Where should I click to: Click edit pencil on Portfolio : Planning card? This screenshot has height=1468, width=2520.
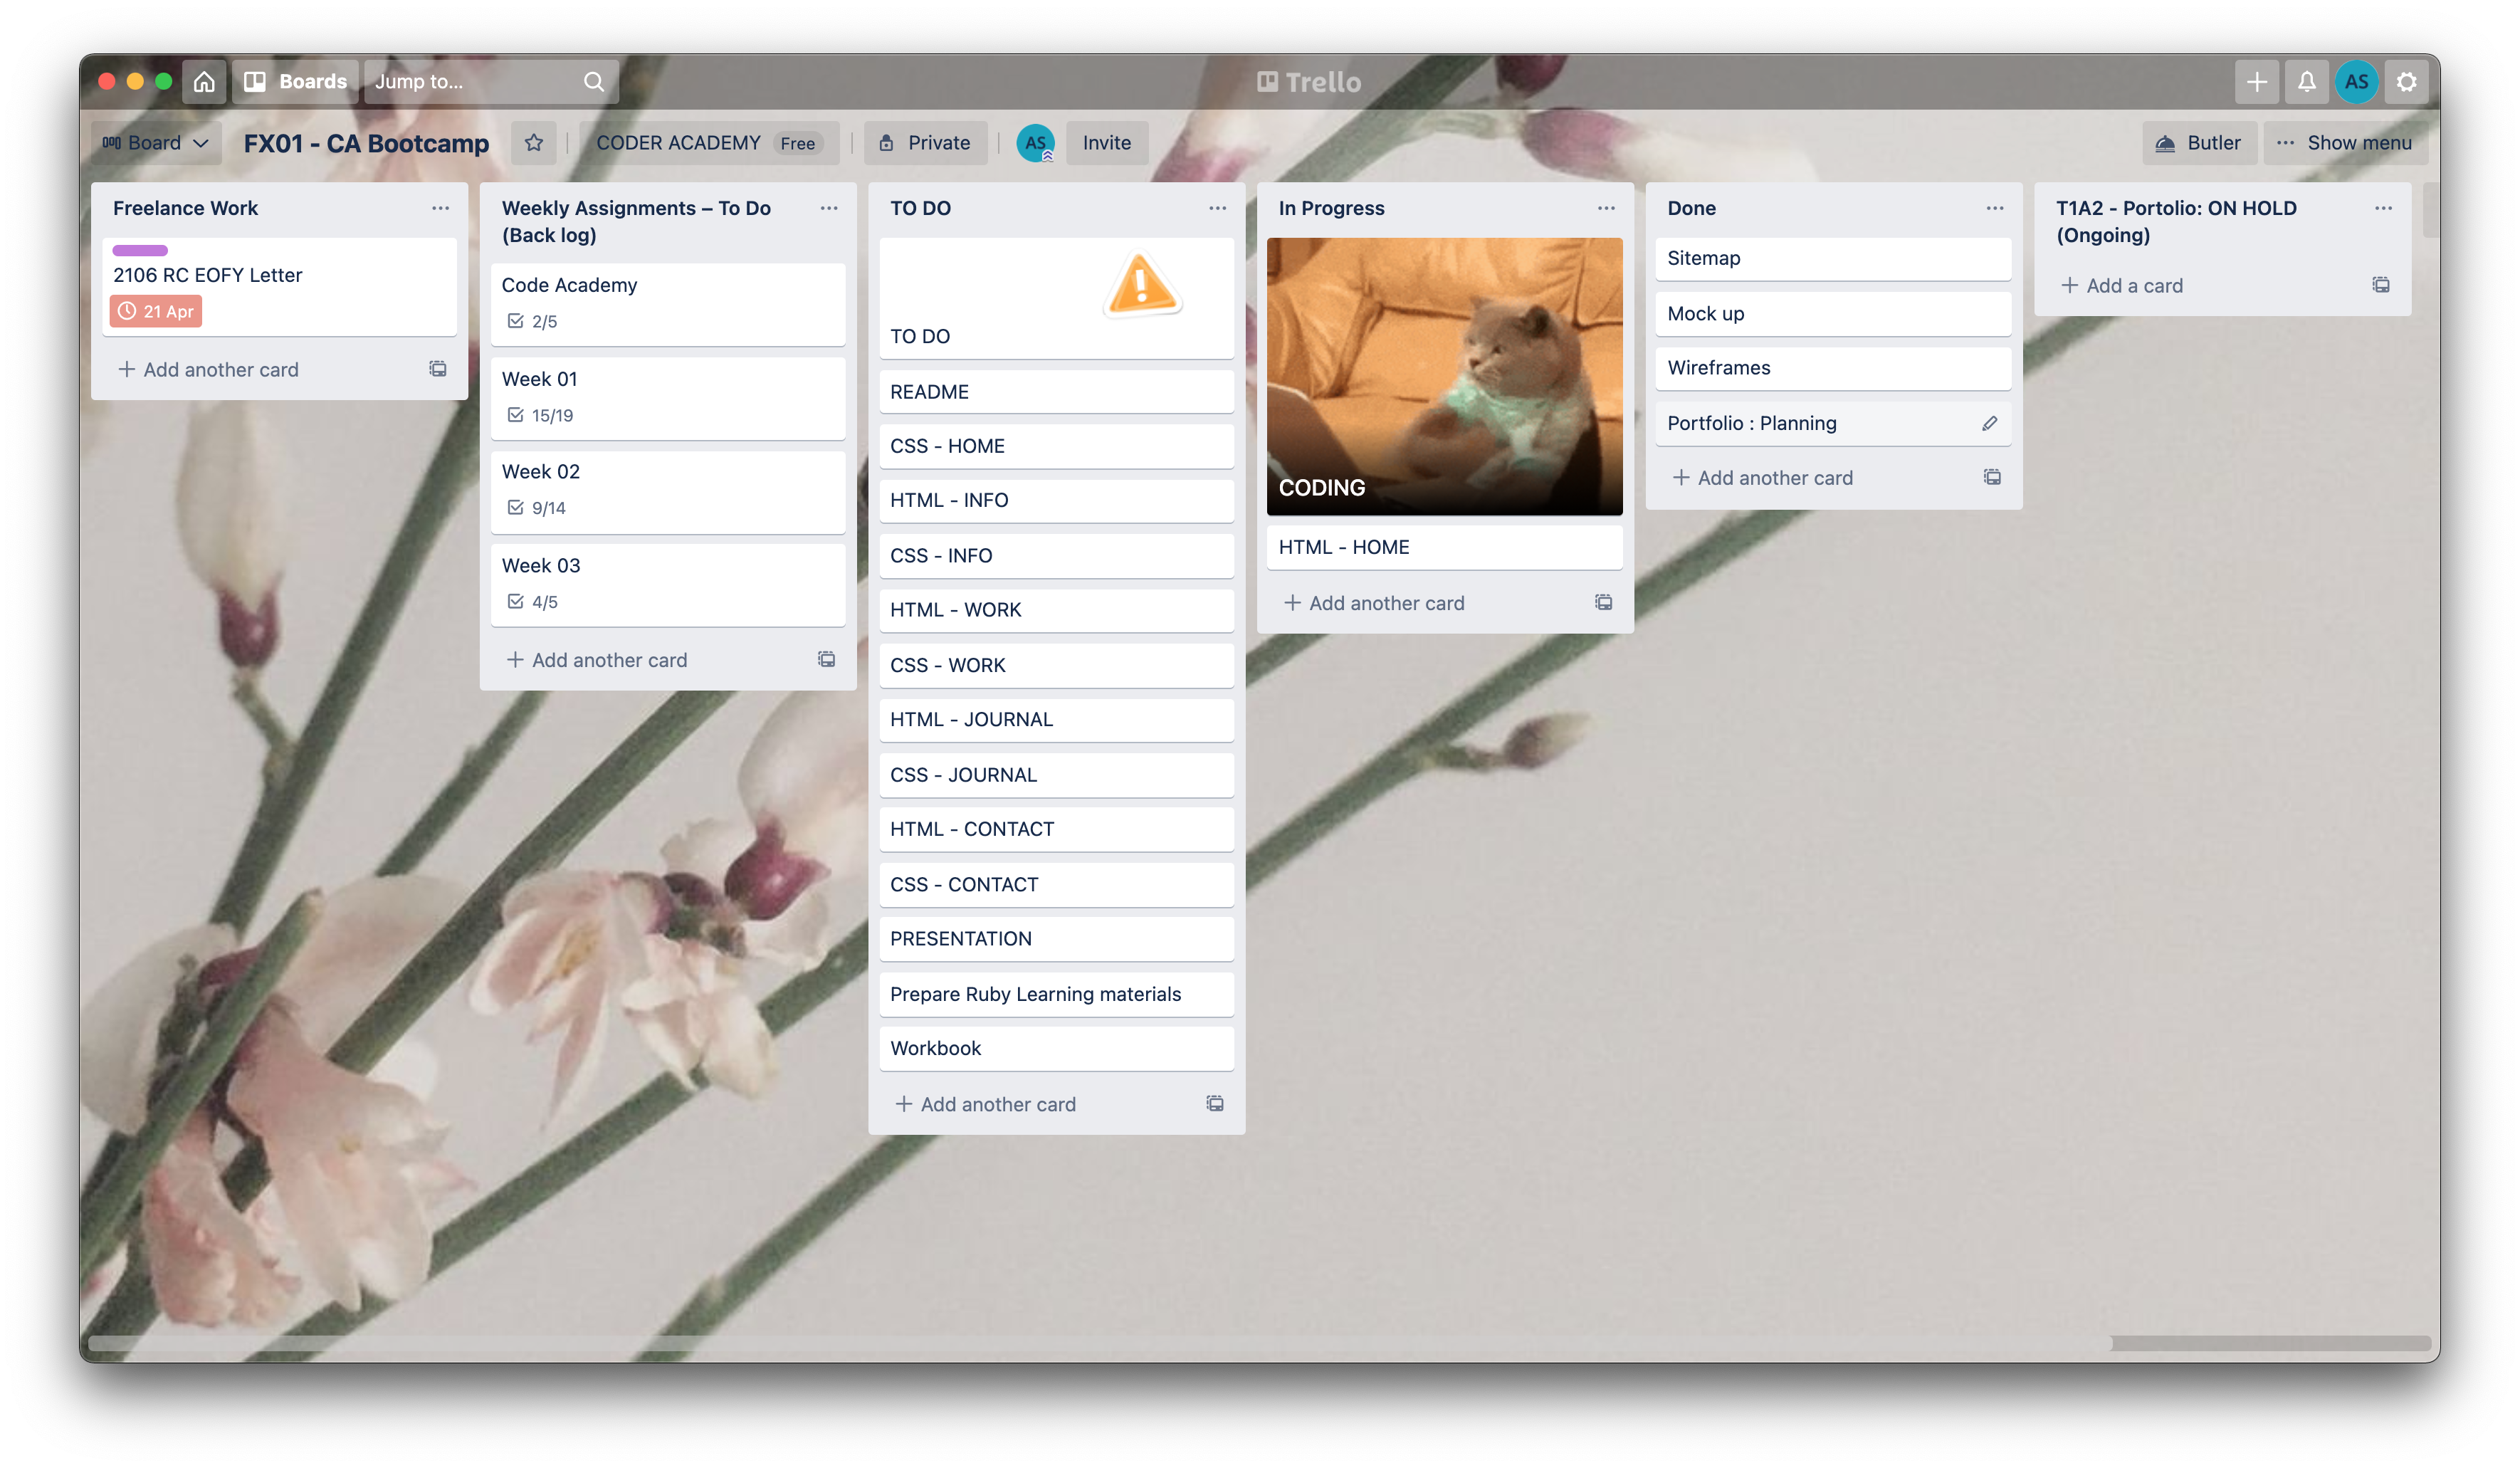pyautogui.click(x=1990, y=423)
